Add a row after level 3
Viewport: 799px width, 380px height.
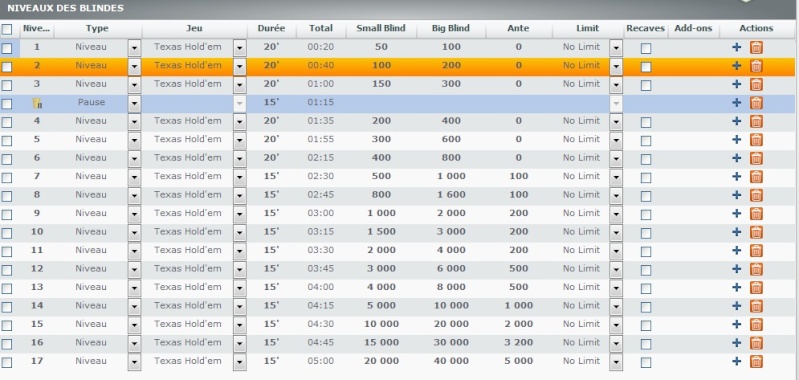coord(736,85)
